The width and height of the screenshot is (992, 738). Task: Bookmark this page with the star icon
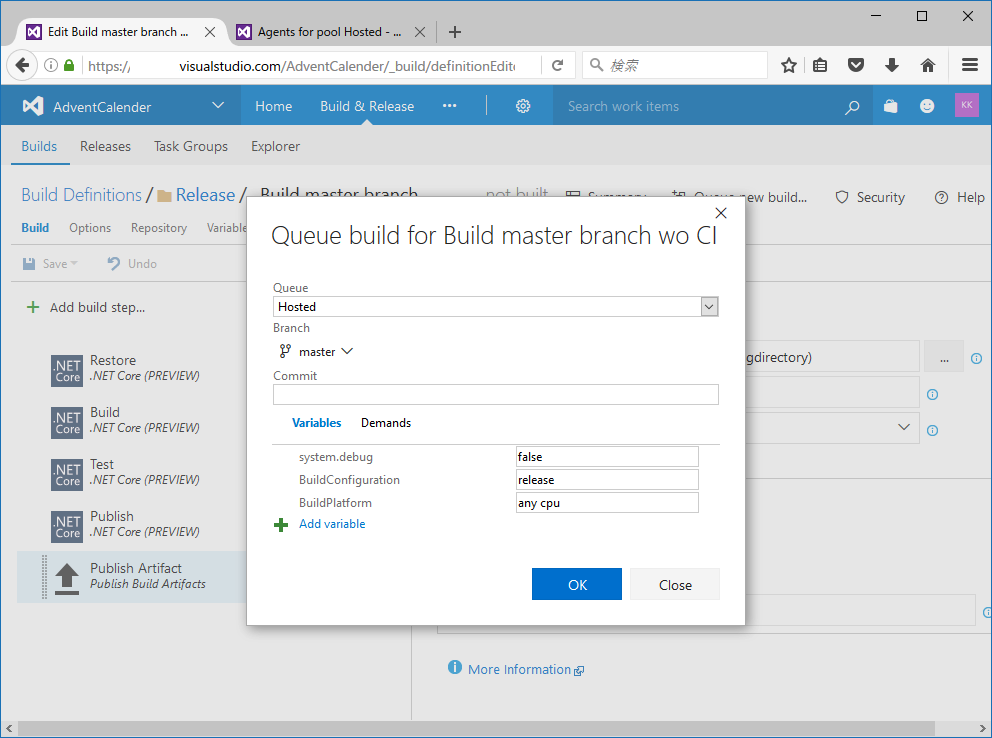coord(788,65)
